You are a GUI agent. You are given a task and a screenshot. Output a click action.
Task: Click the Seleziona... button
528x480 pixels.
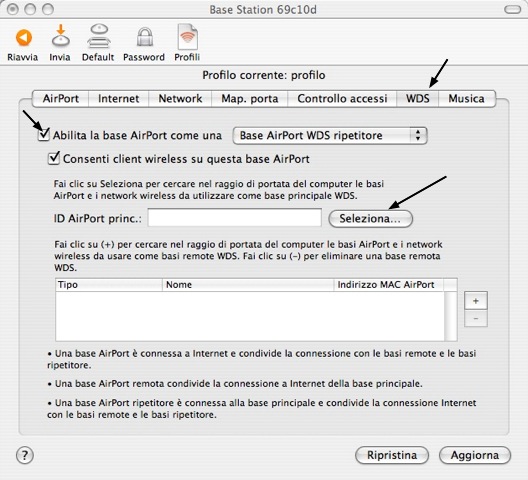(x=370, y=219)
